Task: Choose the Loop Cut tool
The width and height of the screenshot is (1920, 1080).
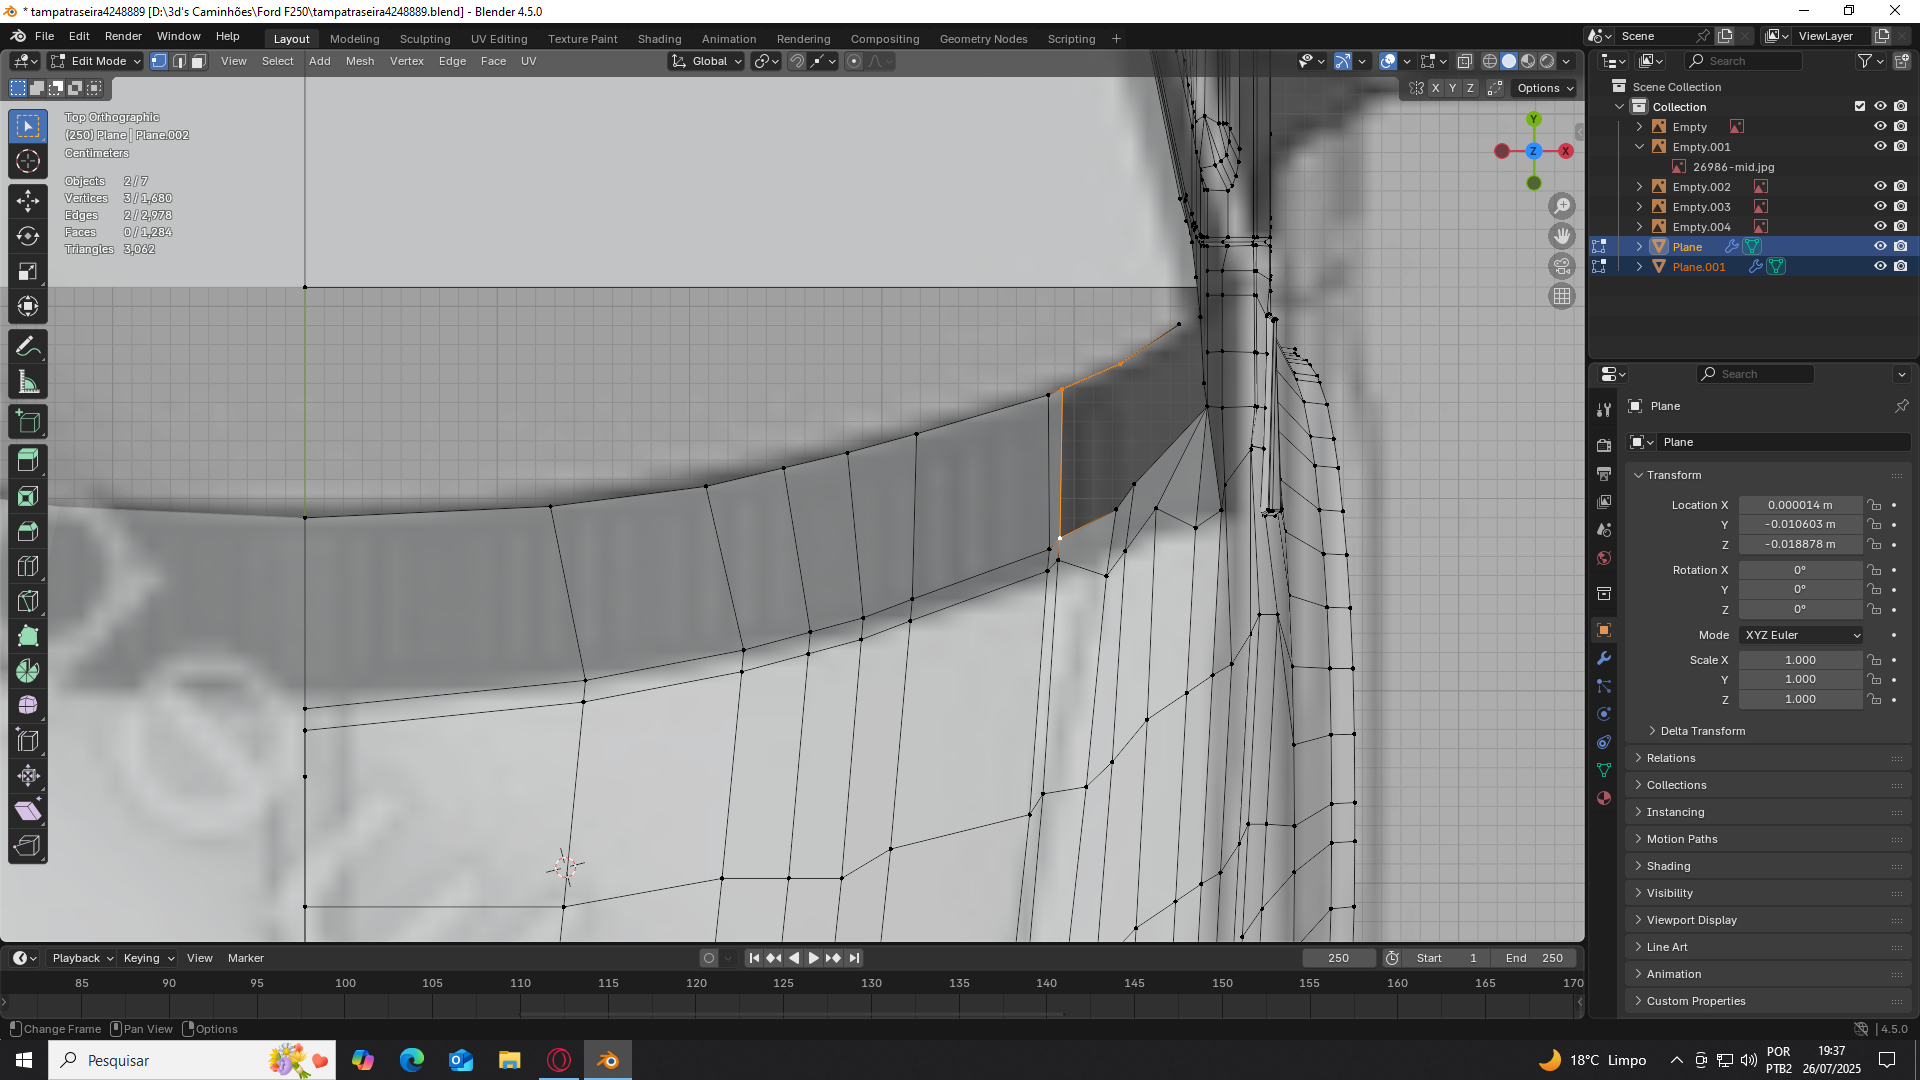Action: 28,566
